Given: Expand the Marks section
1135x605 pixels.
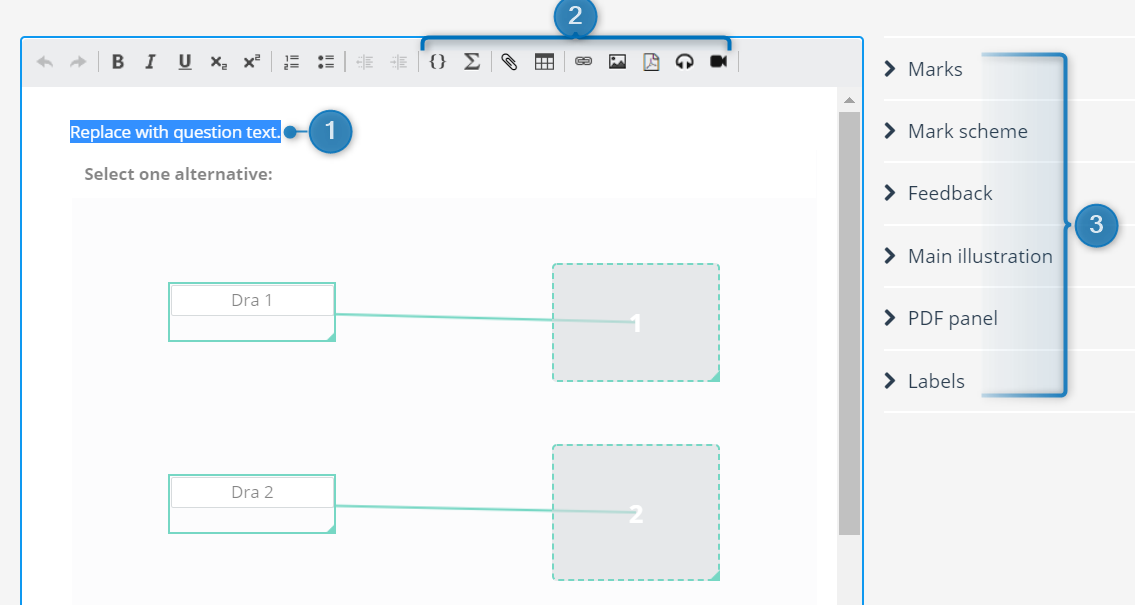Looking at the screenshot, I should pyautogui.click(x=934, y=69).
